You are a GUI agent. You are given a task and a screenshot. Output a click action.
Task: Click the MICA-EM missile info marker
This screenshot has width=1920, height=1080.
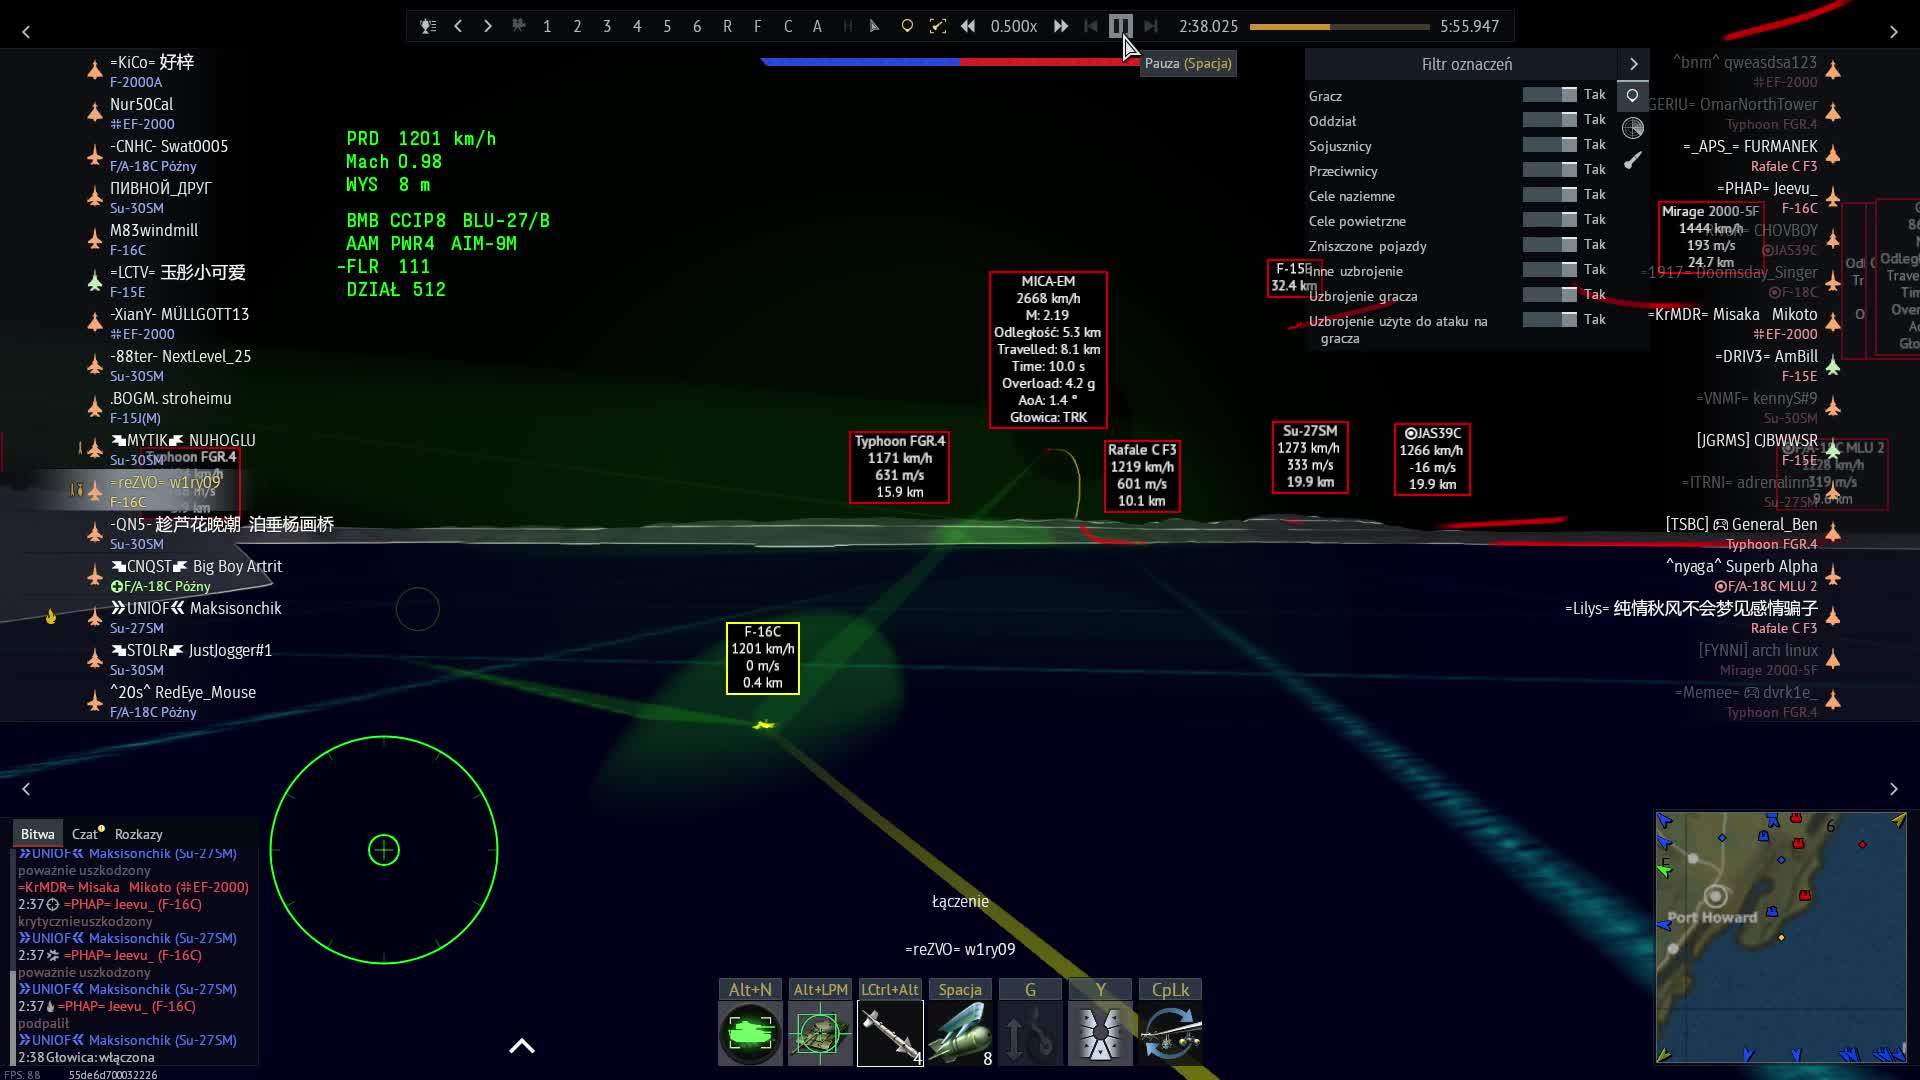click(1048, 349)
